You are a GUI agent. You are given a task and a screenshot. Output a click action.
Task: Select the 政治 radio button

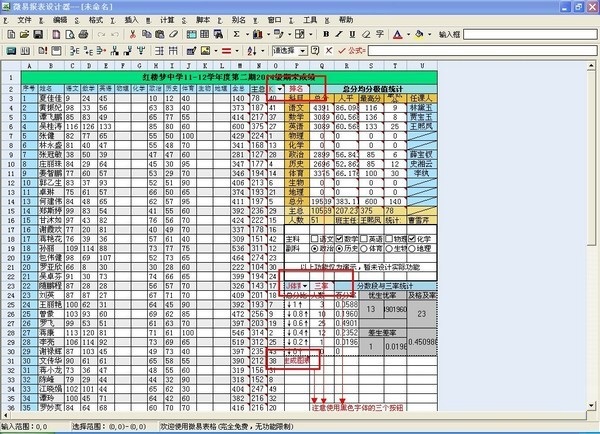coord(315,248)
